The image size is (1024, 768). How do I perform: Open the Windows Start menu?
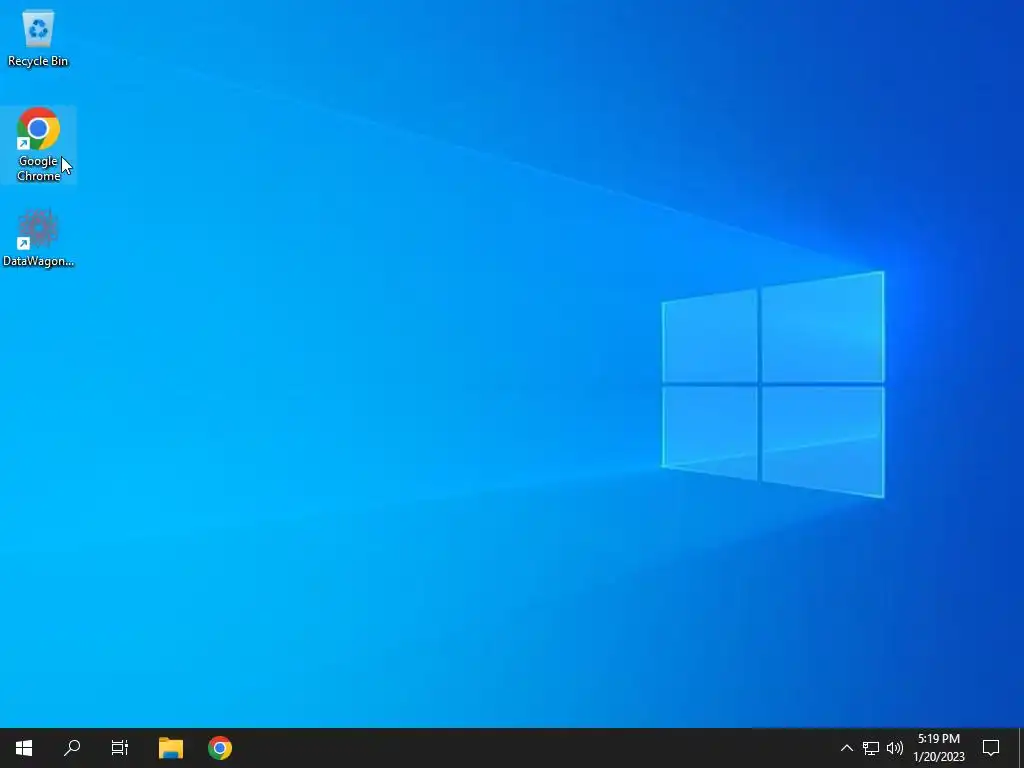point(24,748)
